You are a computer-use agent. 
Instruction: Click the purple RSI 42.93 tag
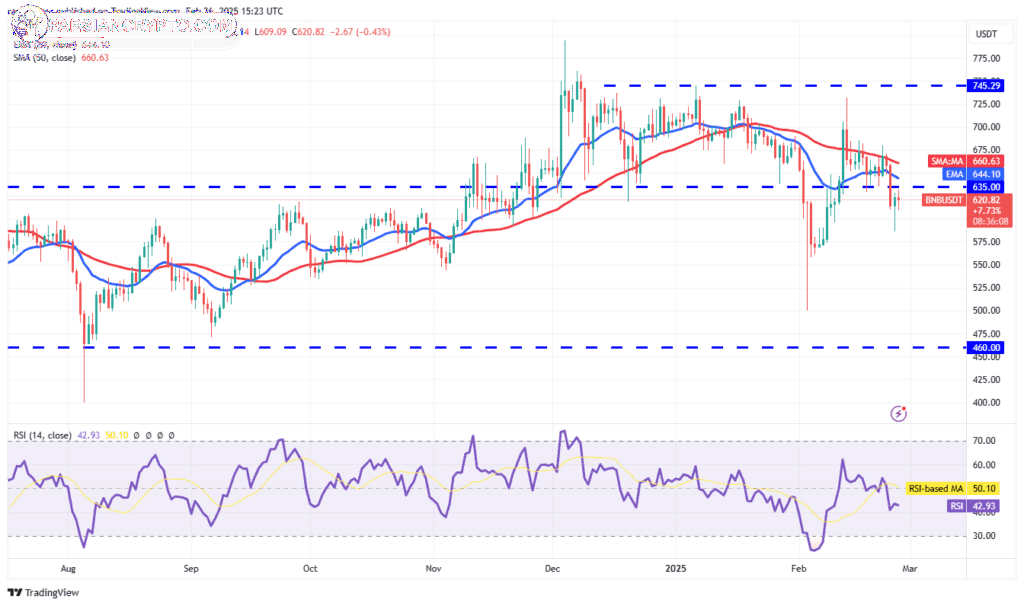coord(973,506)
